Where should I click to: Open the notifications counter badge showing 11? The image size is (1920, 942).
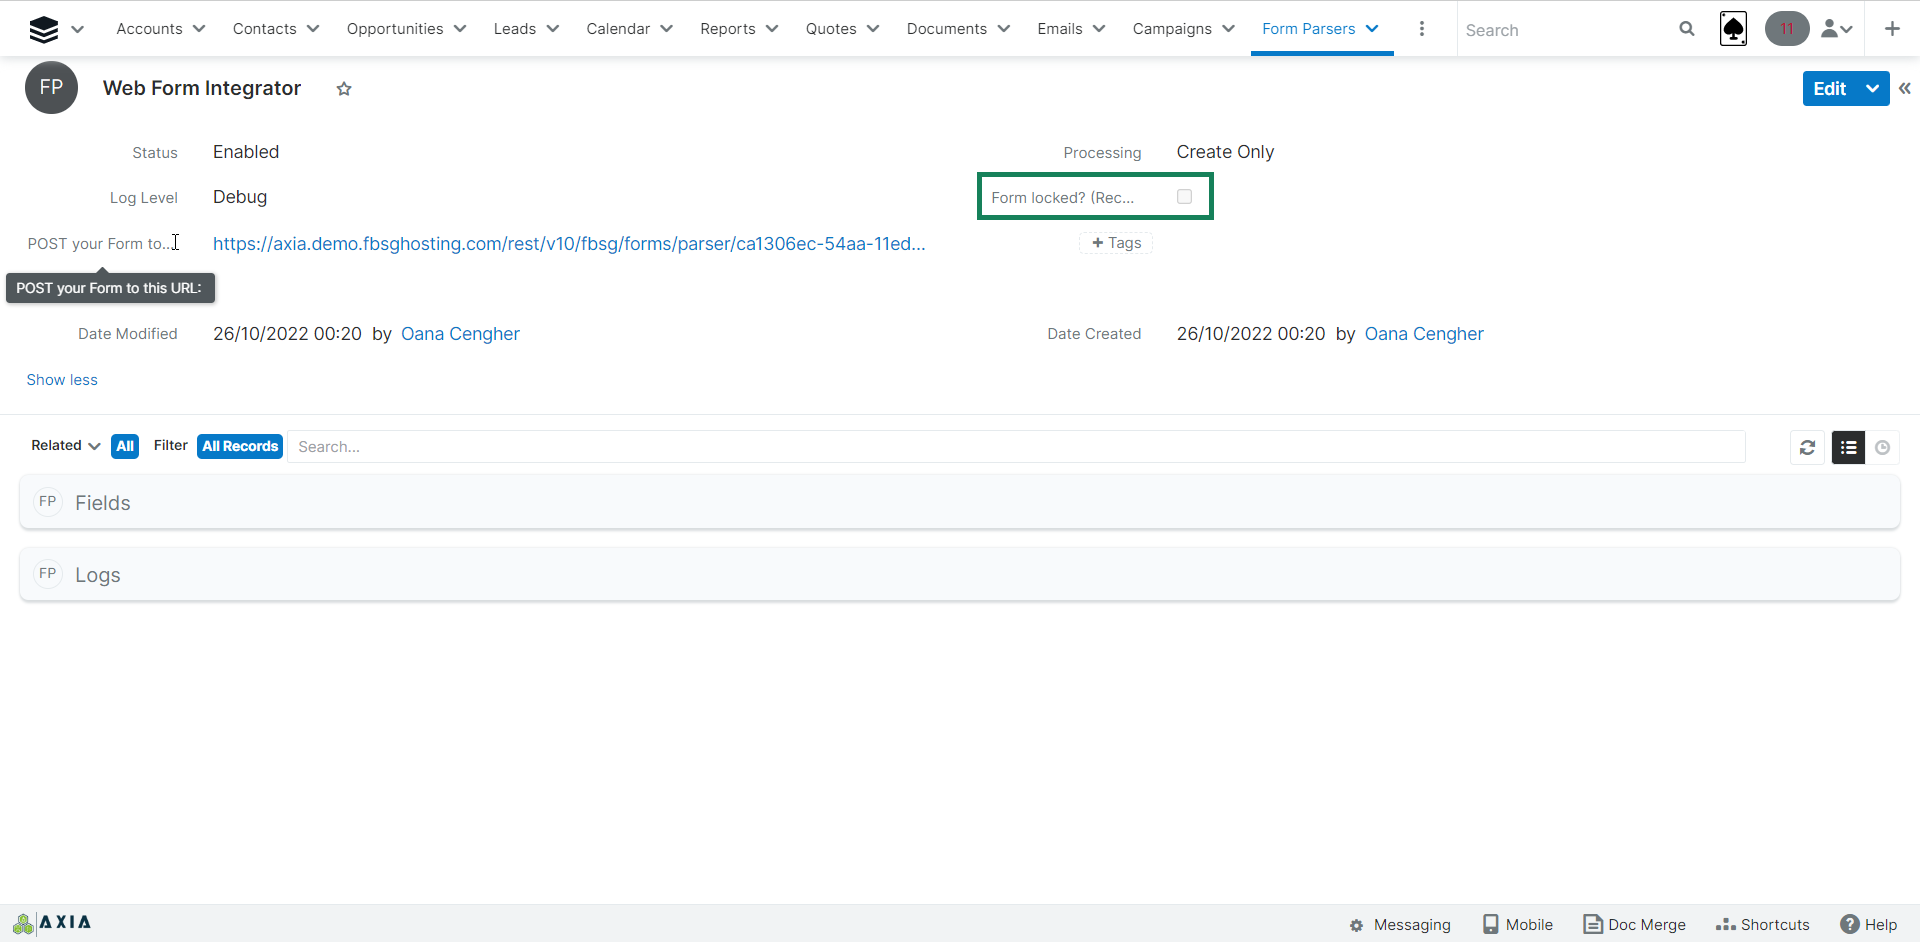1786,29
